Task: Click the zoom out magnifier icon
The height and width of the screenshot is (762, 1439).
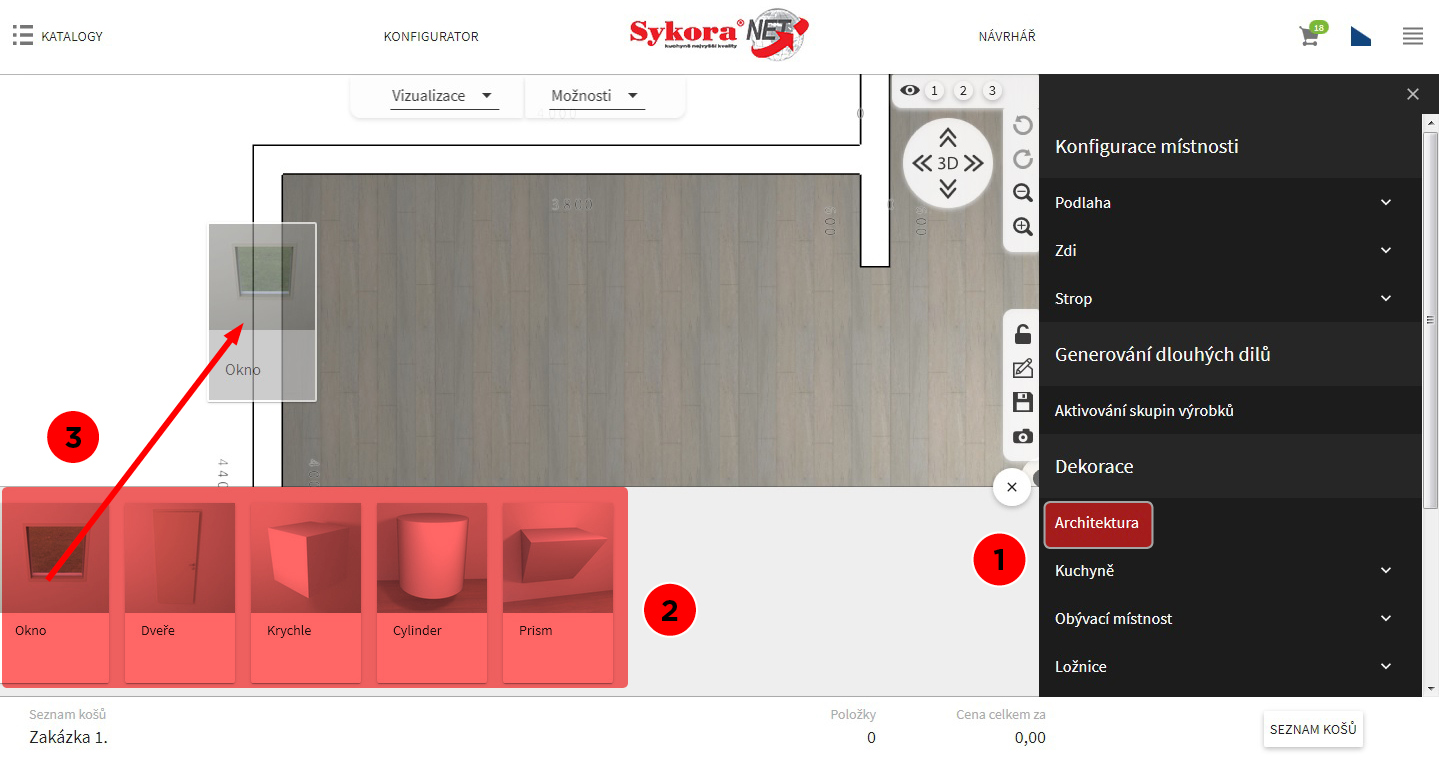Action: pos(1022,193)
